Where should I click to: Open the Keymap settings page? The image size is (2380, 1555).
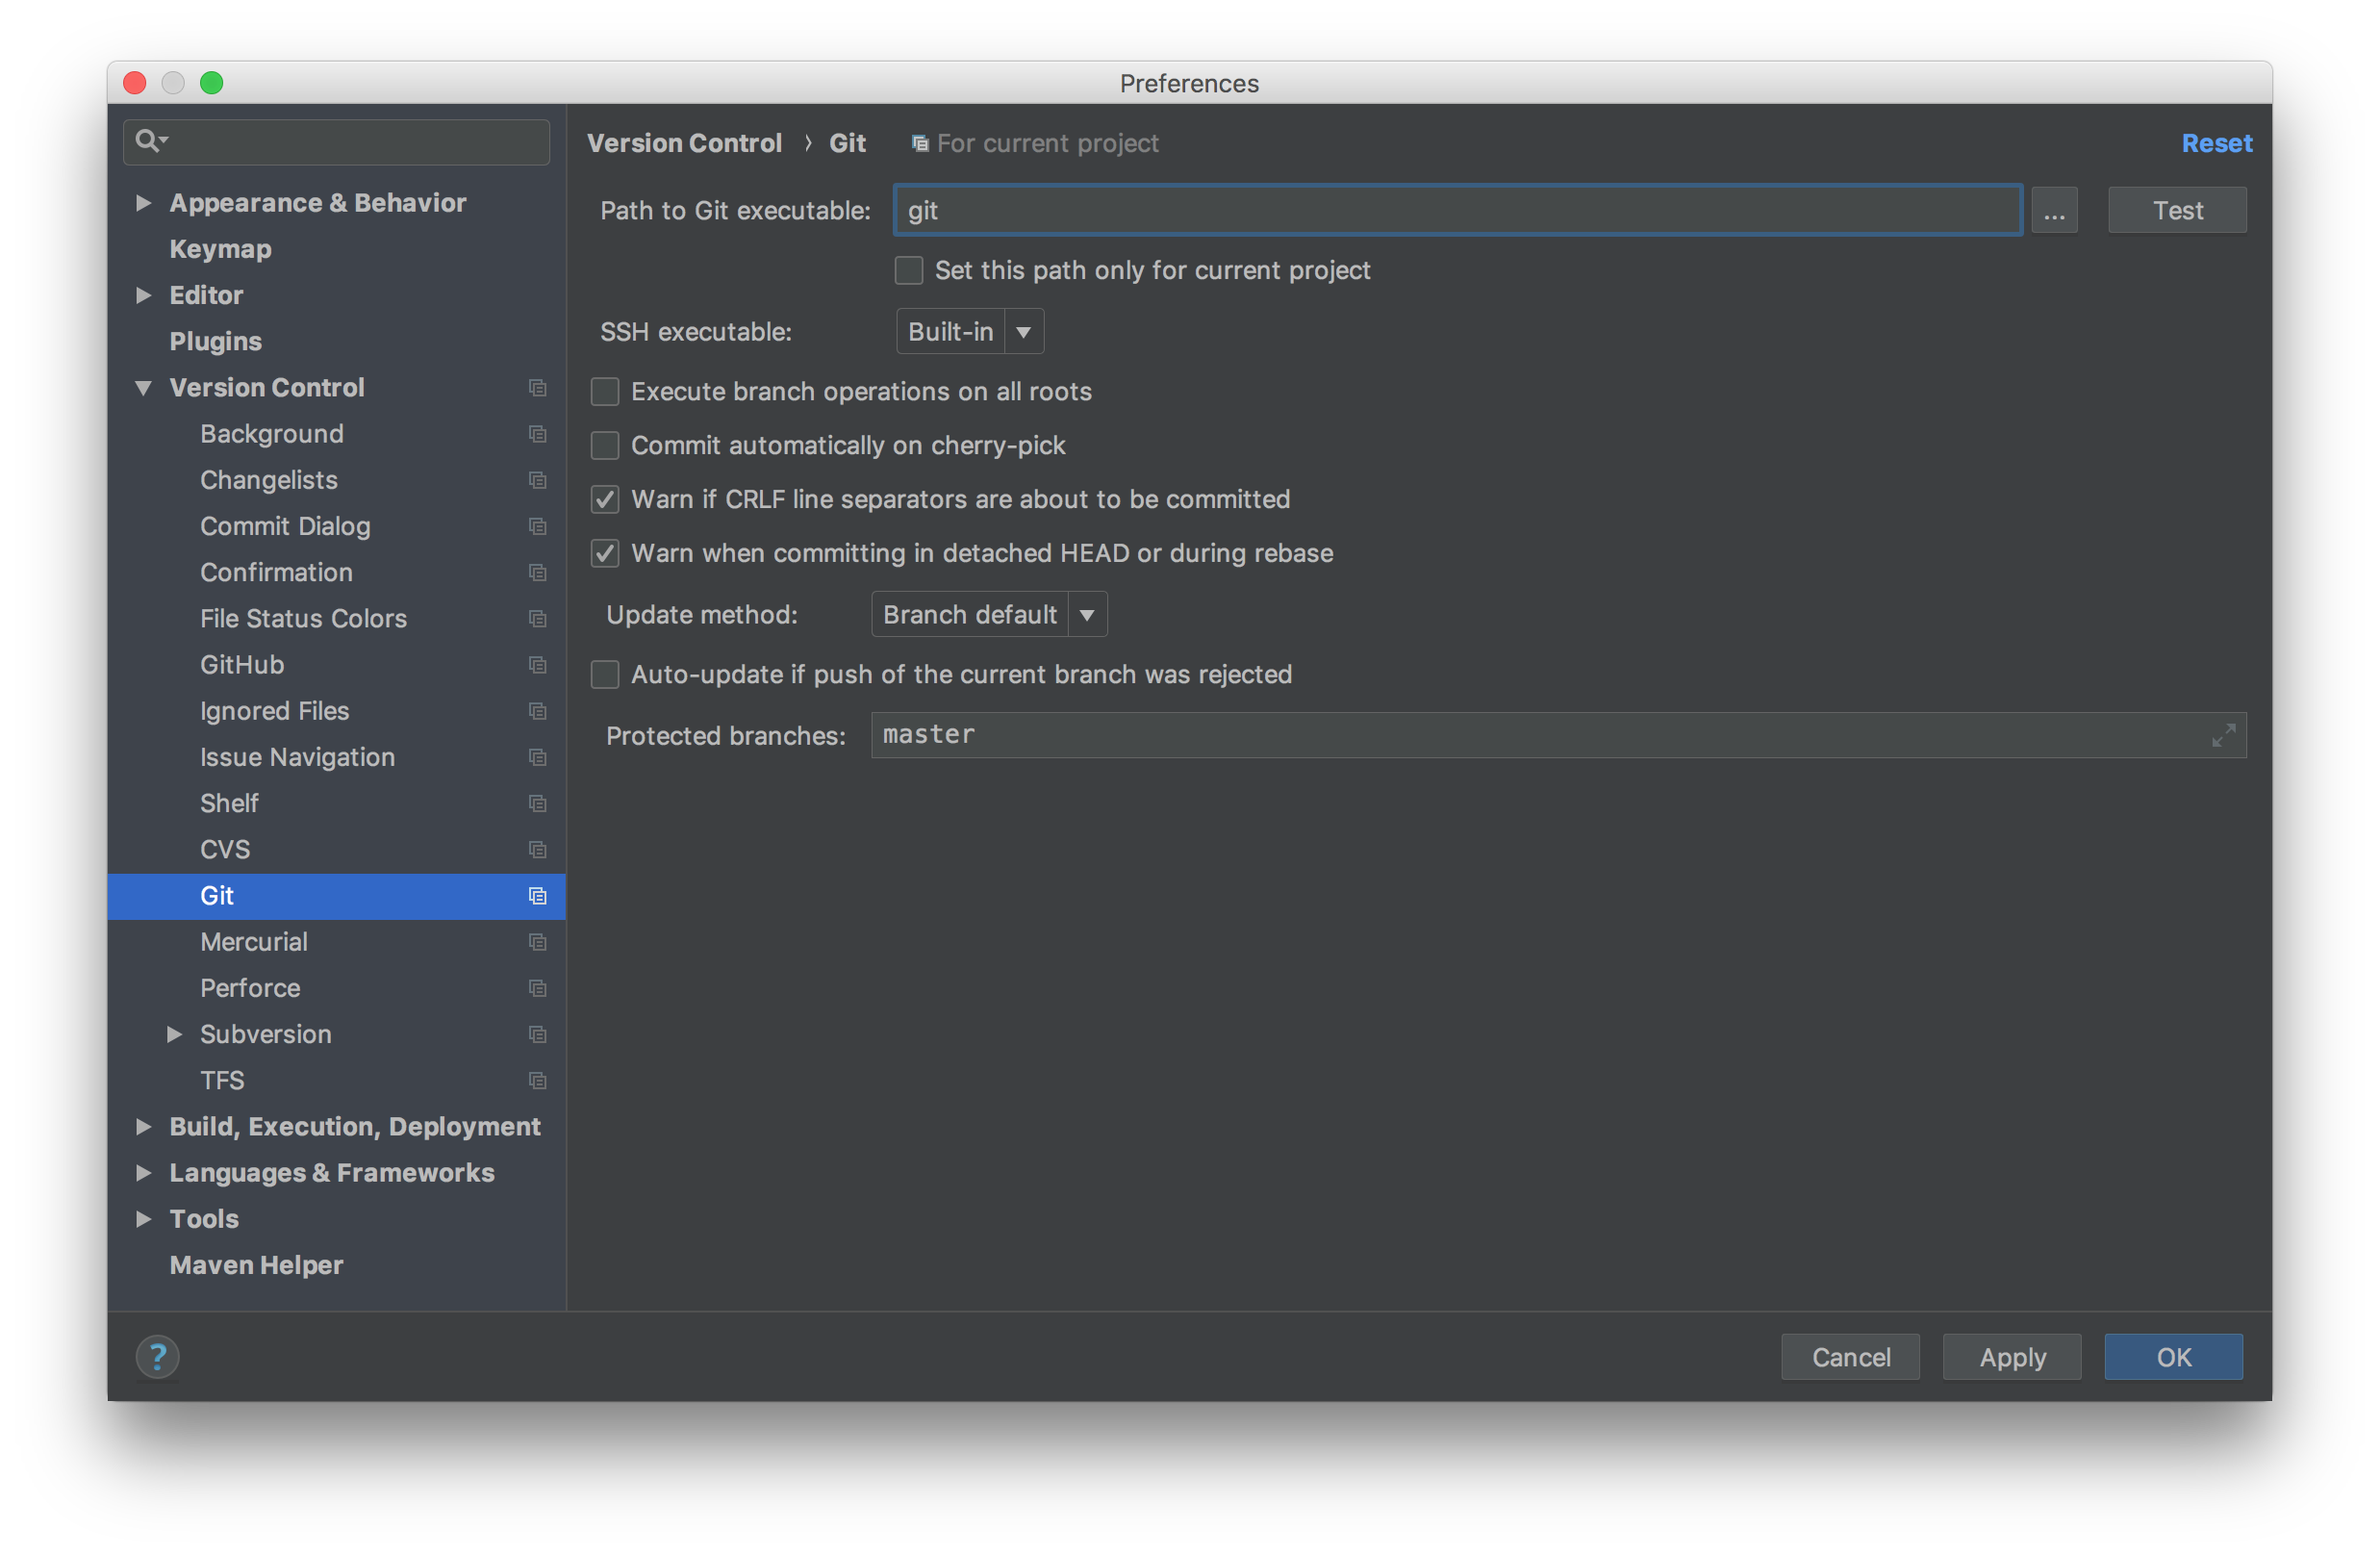(220, 249)
